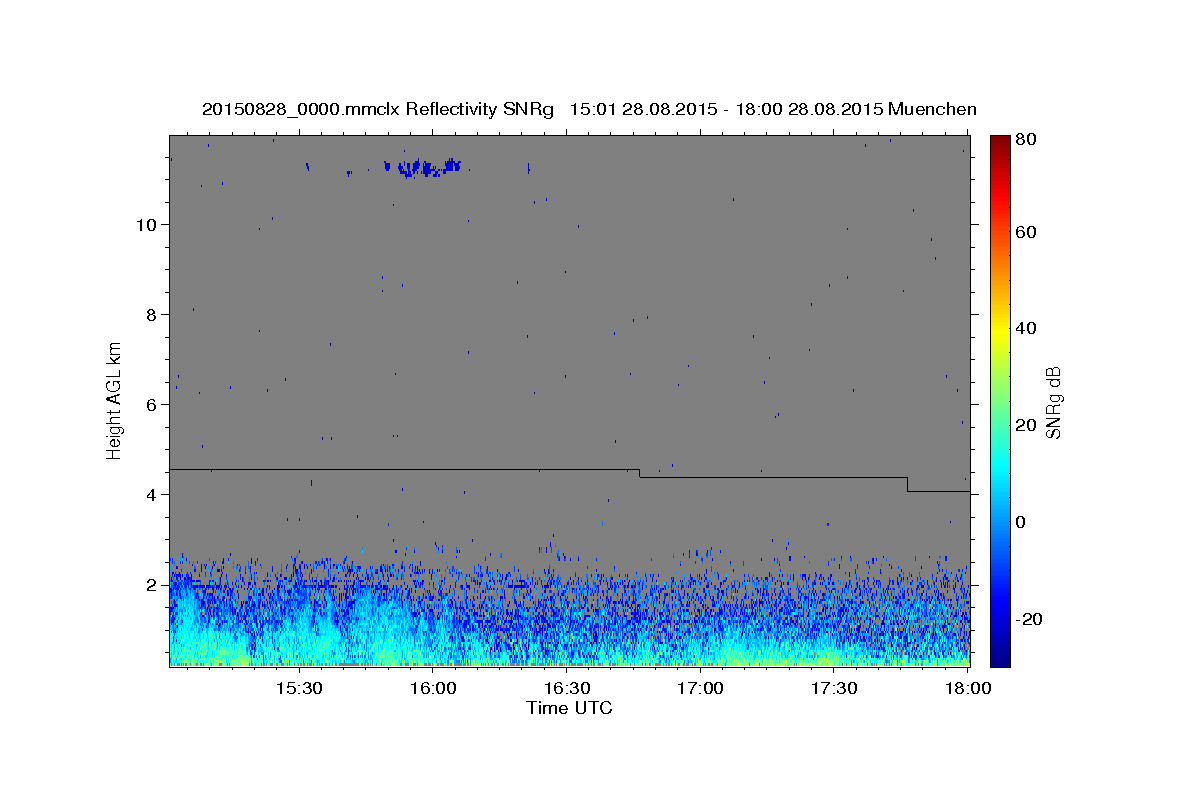Select the 'Height AGL km' y-axis label
The image size is (1200, 800).
pos(115,400)
